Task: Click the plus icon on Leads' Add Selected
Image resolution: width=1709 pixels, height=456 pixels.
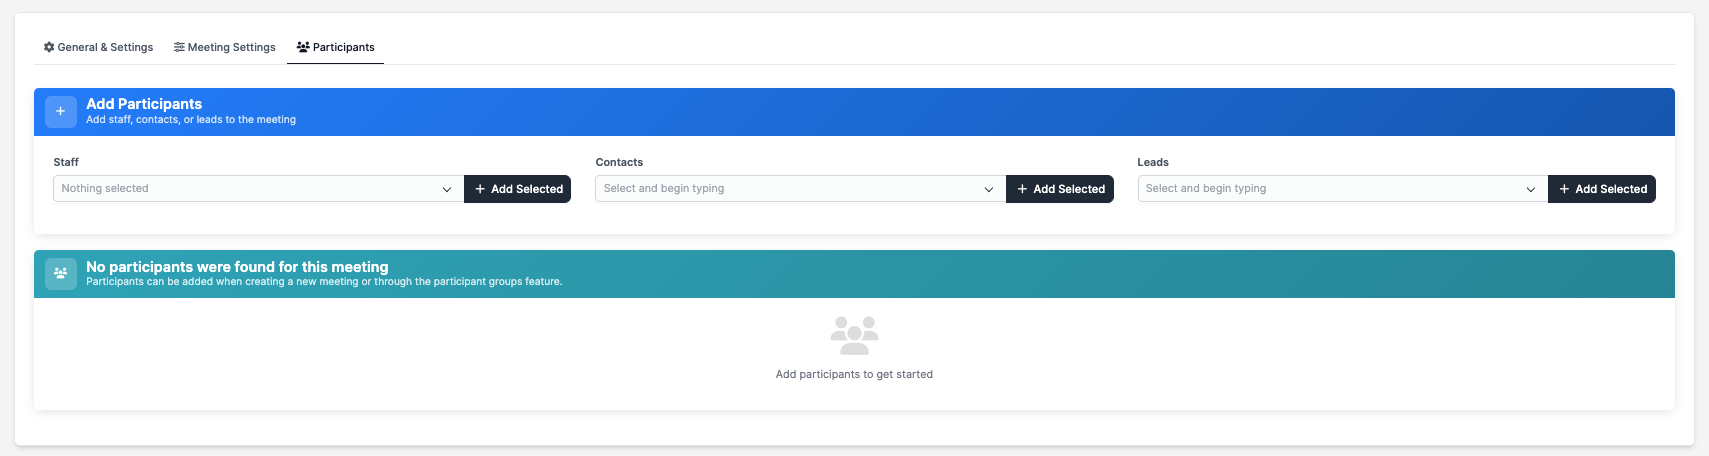Action: point(1564,189)
